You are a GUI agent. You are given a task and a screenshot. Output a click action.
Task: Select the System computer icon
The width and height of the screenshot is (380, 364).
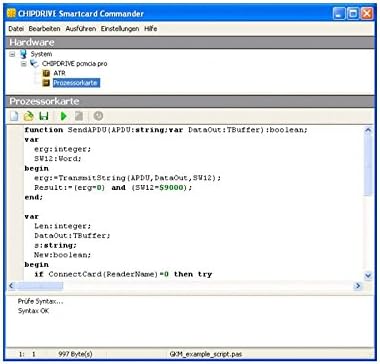[23, 54]
